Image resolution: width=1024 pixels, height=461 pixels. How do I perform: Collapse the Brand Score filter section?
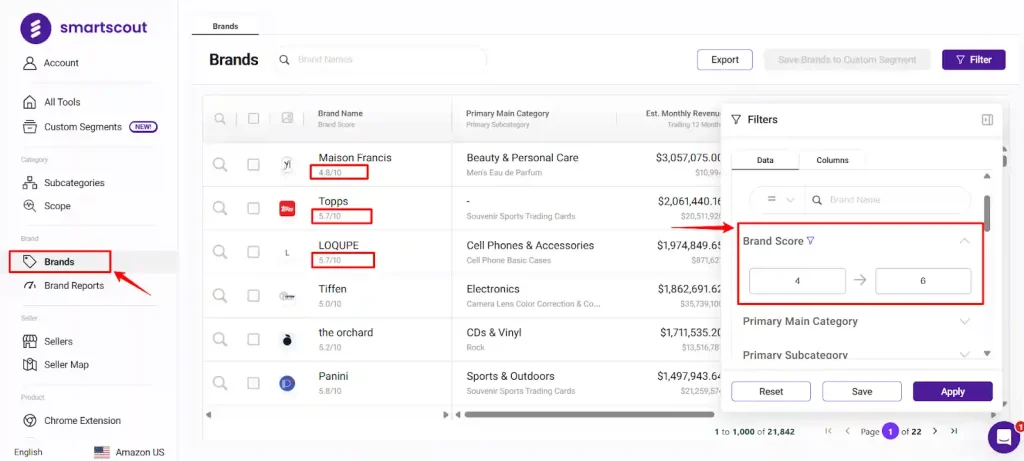click(965, 241)
